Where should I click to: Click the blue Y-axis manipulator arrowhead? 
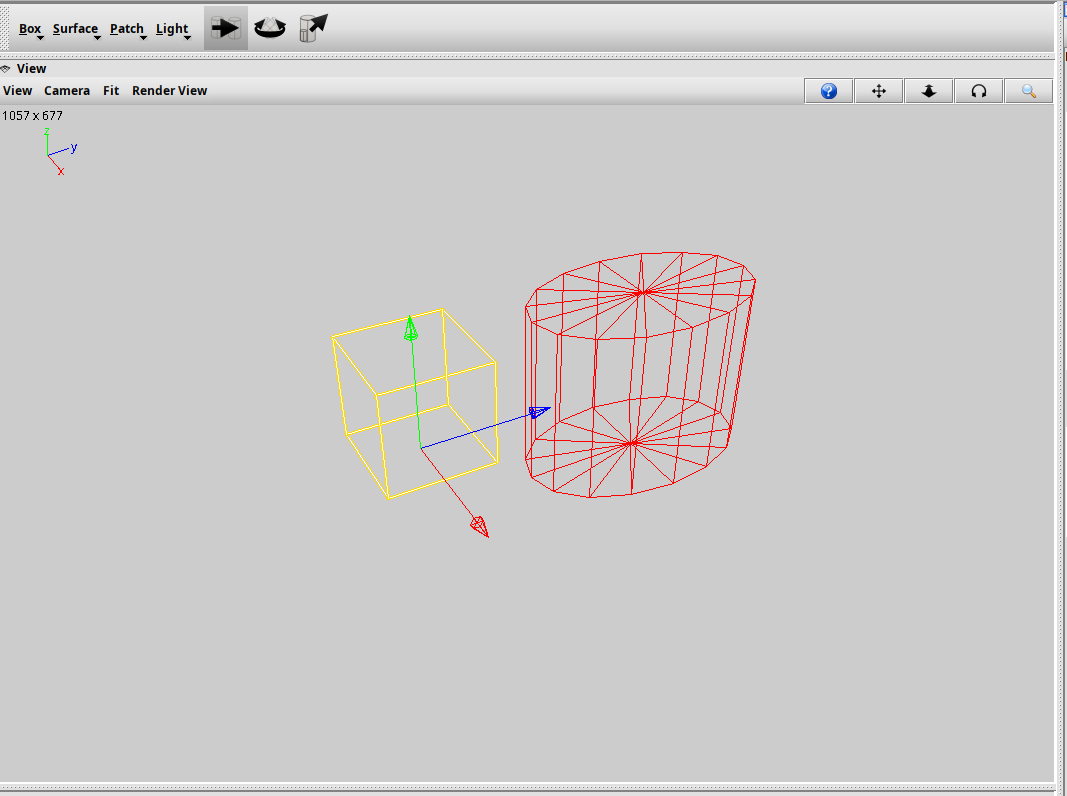(539, 412)
